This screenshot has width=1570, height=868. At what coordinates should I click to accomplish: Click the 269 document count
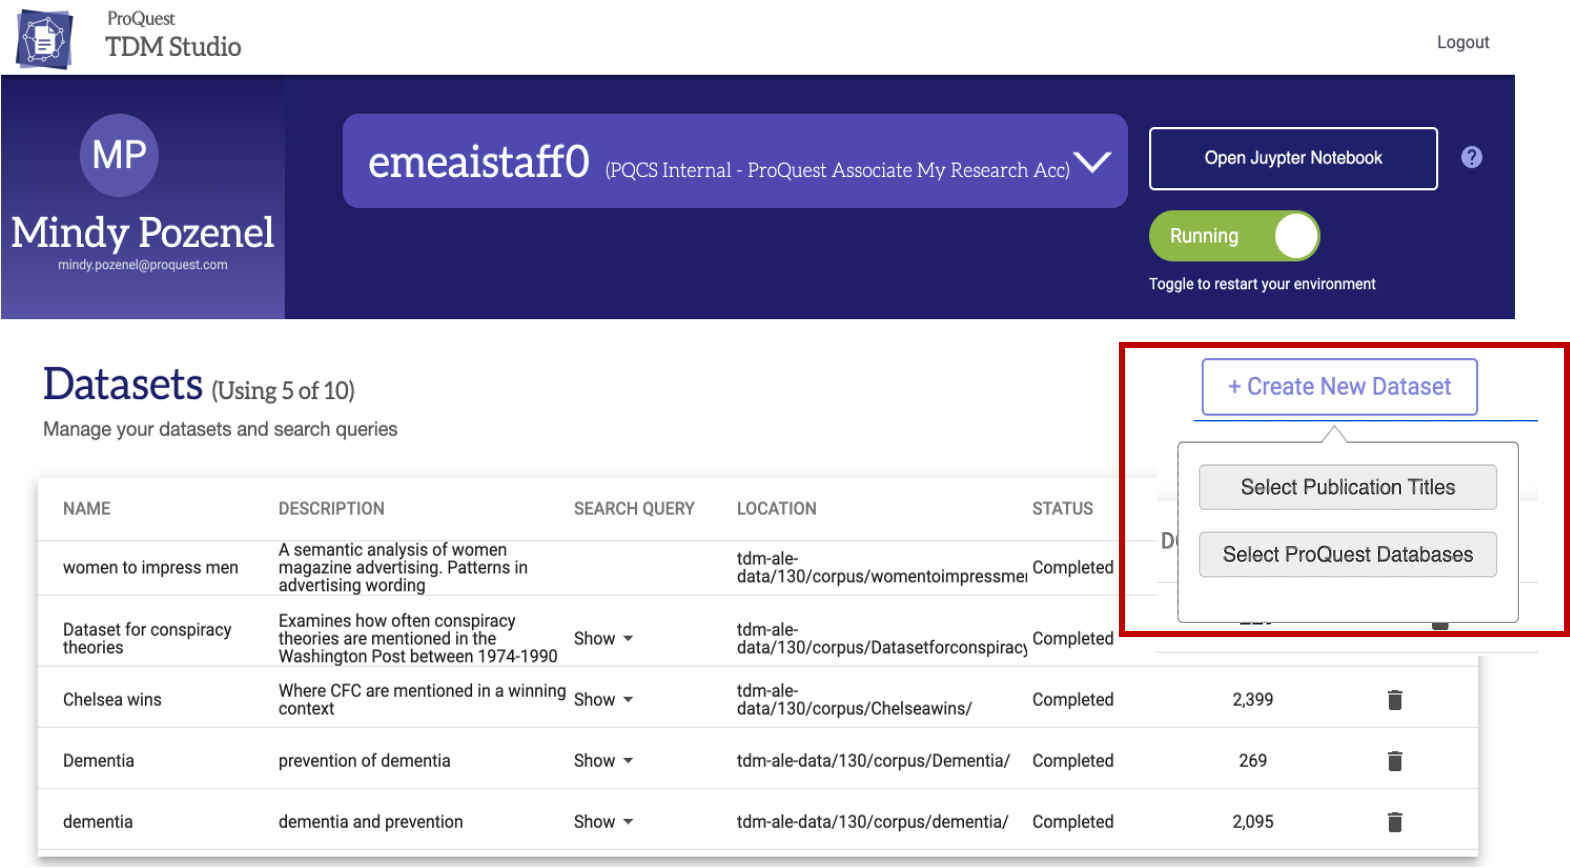click(x=1253, y=761)
